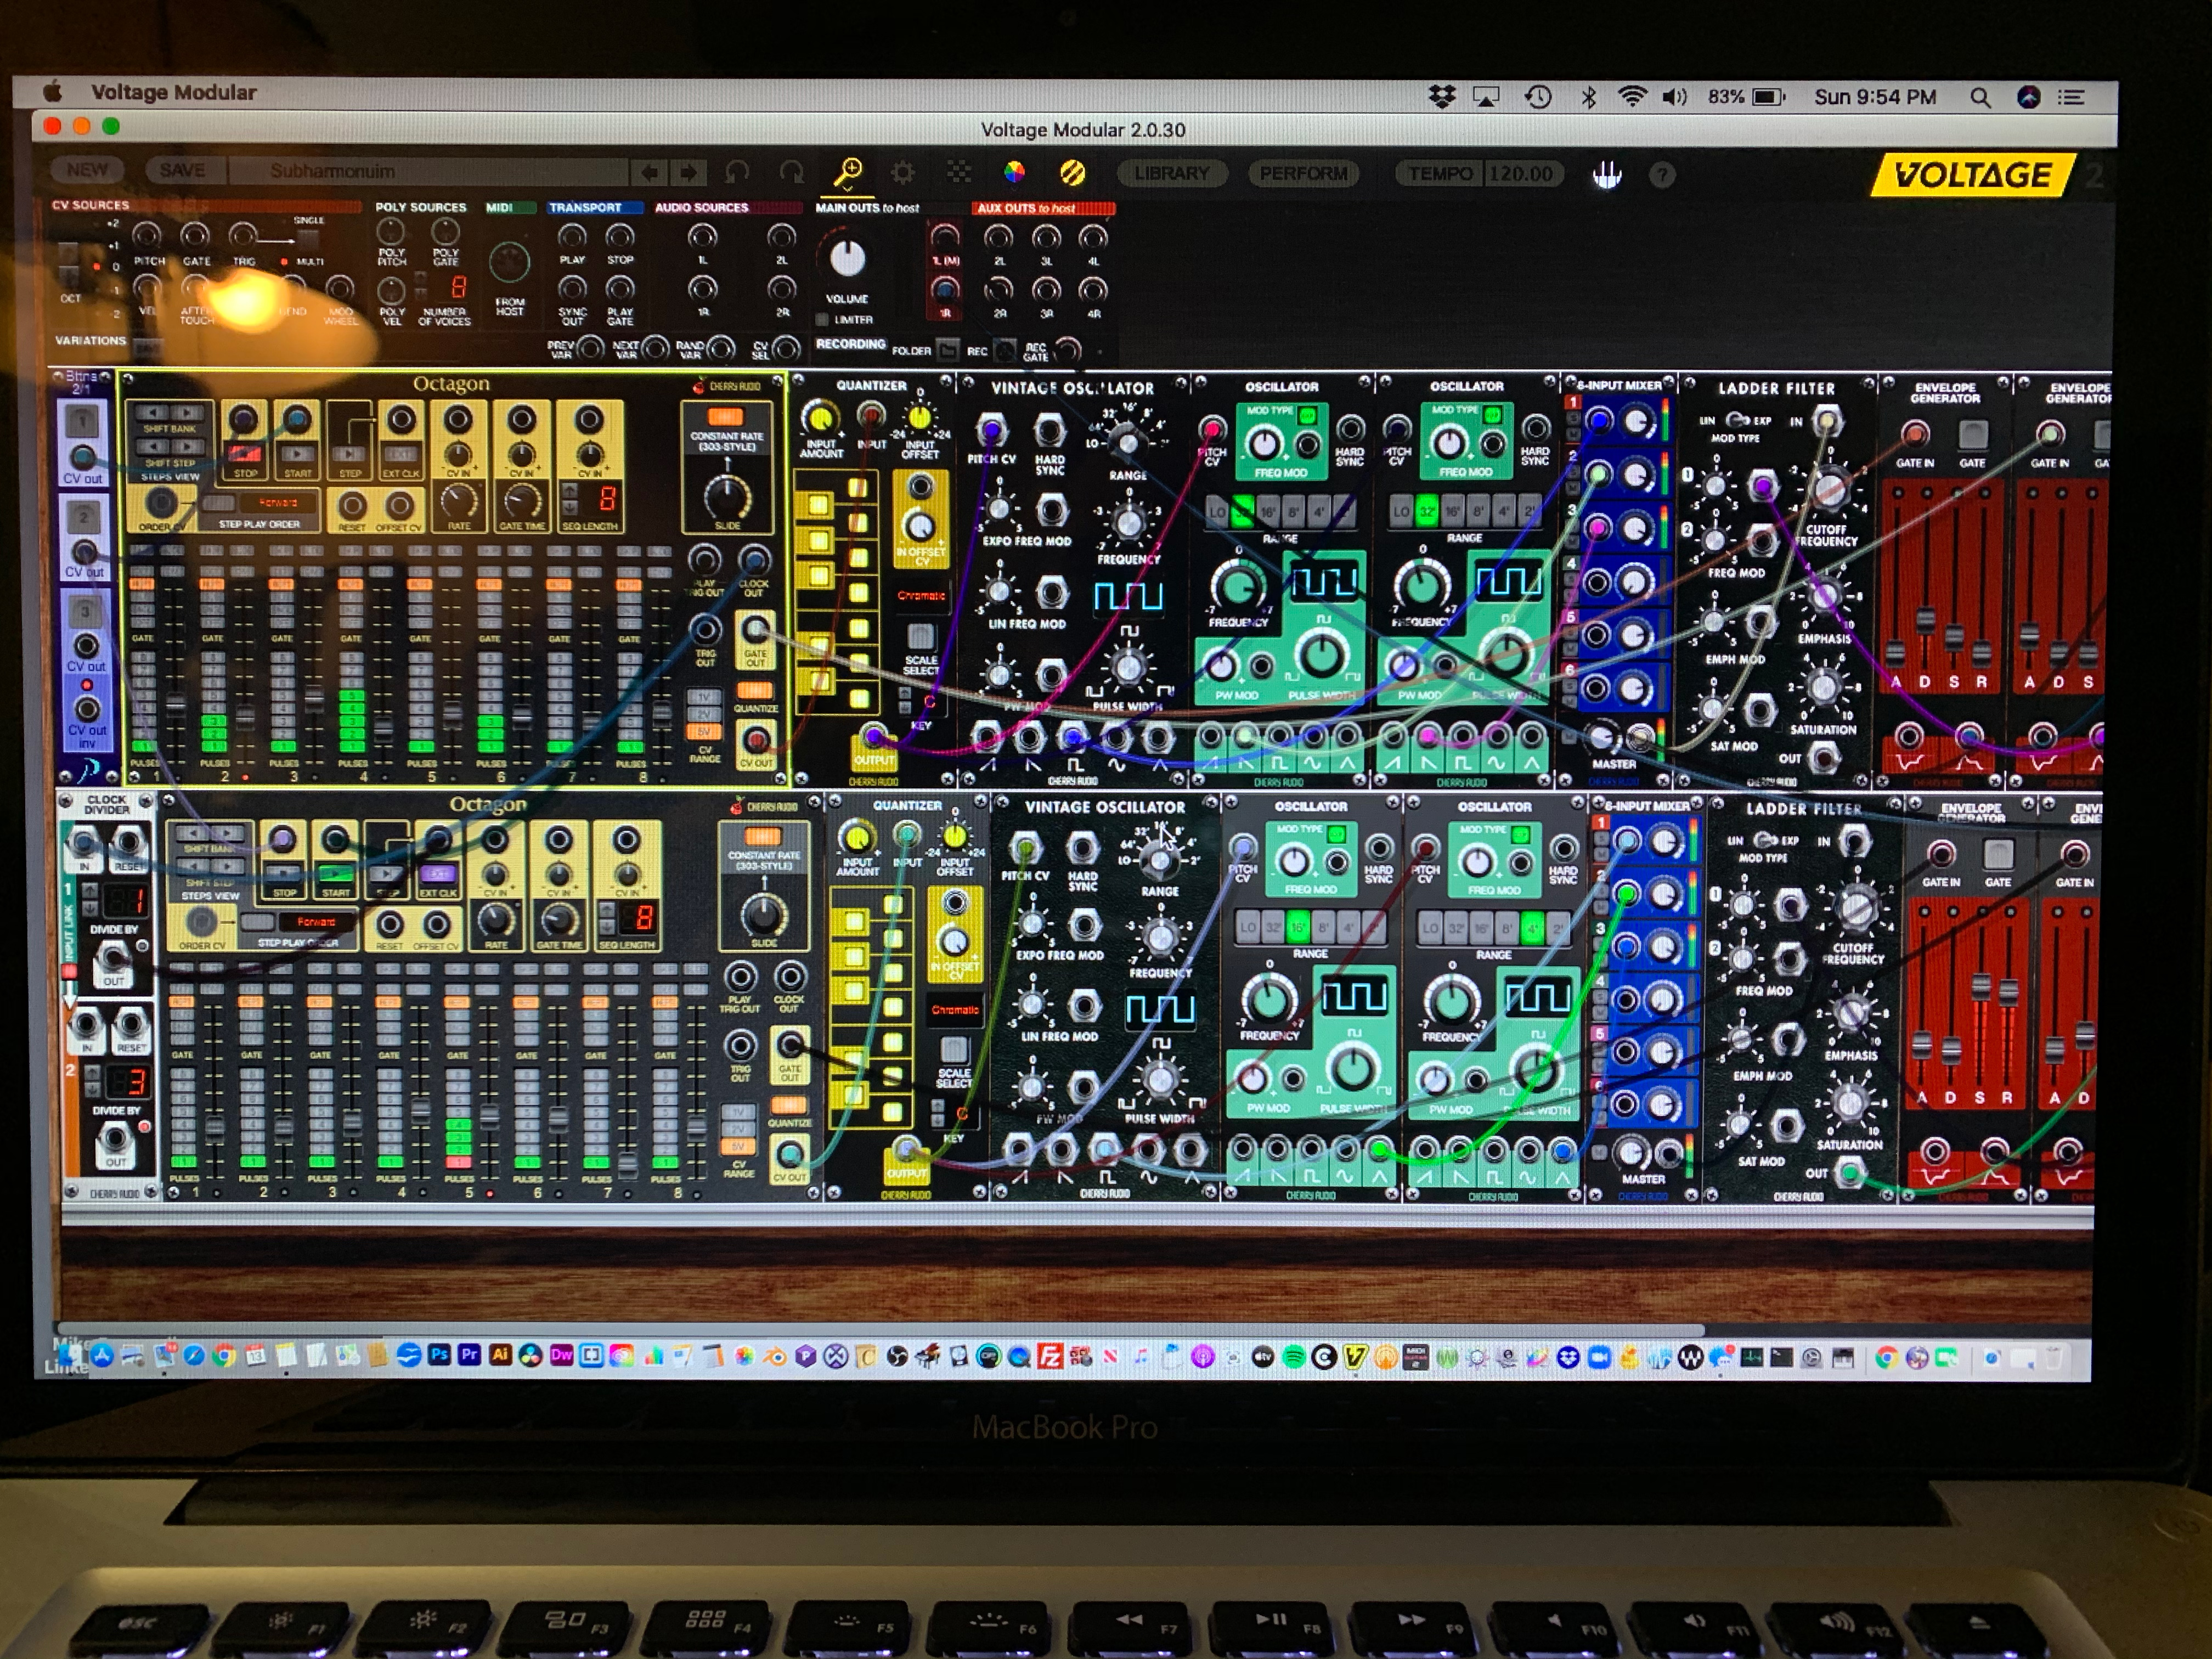Click the yellow striped circle icon
Image resolution: width=2212 pixels, height=1659 pixels.
[x=1072, y=173]
